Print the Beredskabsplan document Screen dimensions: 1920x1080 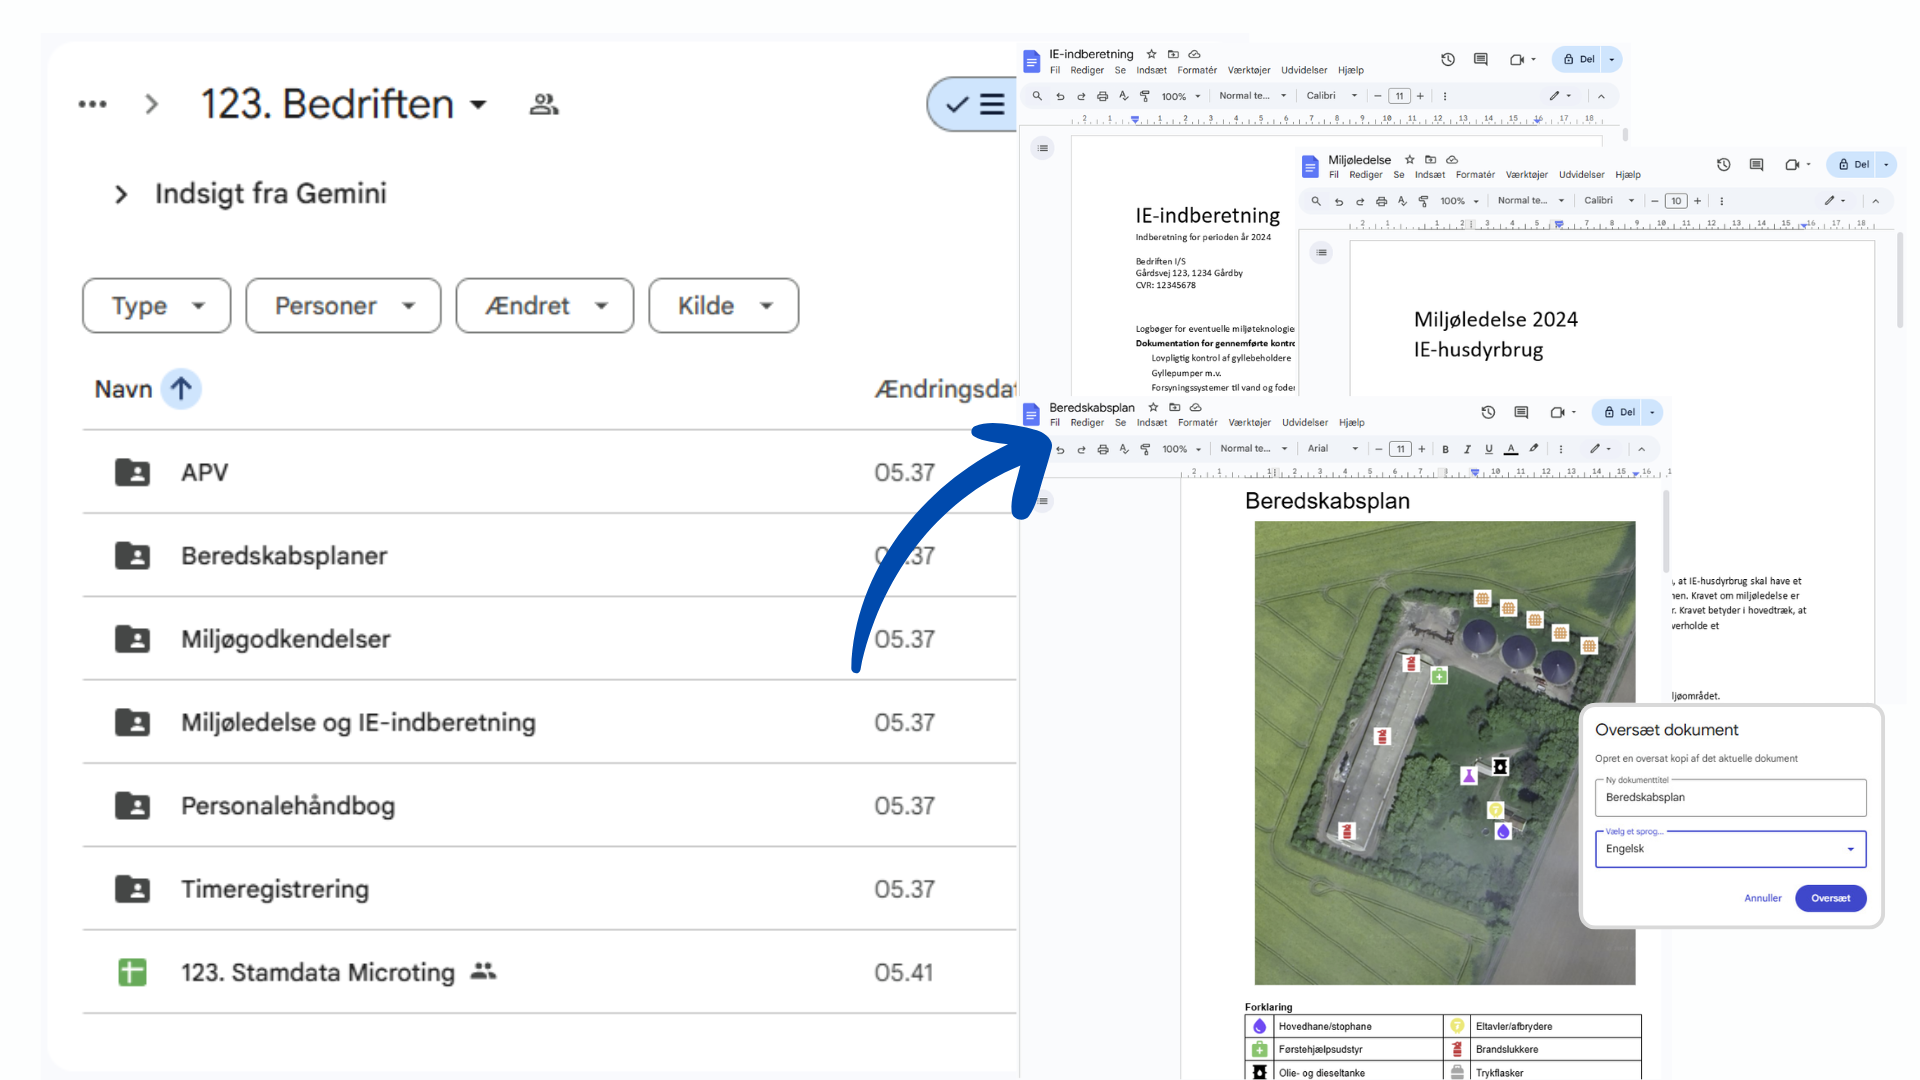tap(1103, 449)
